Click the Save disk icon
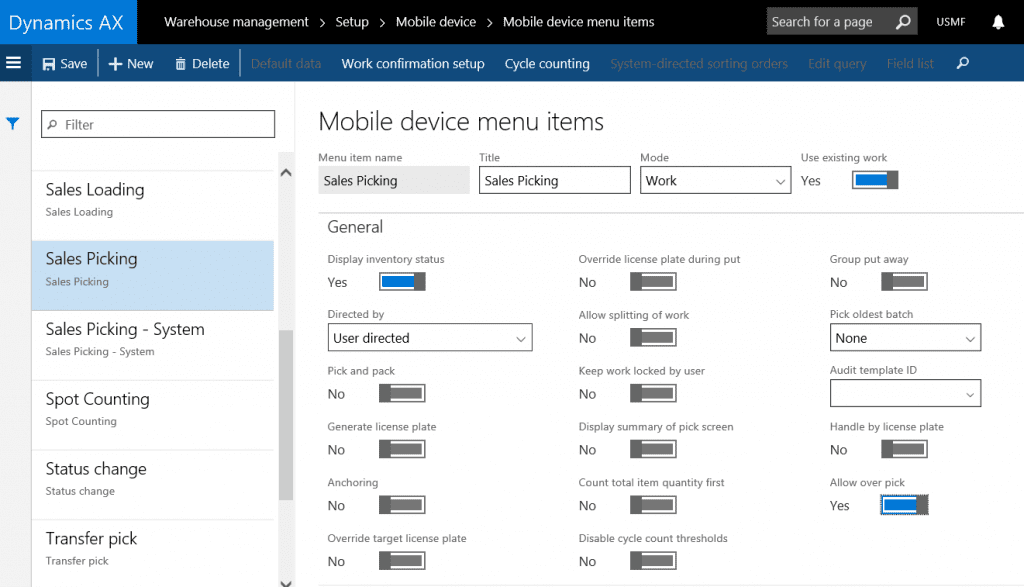The image size is (1024, 587). [x=49, y=64]
